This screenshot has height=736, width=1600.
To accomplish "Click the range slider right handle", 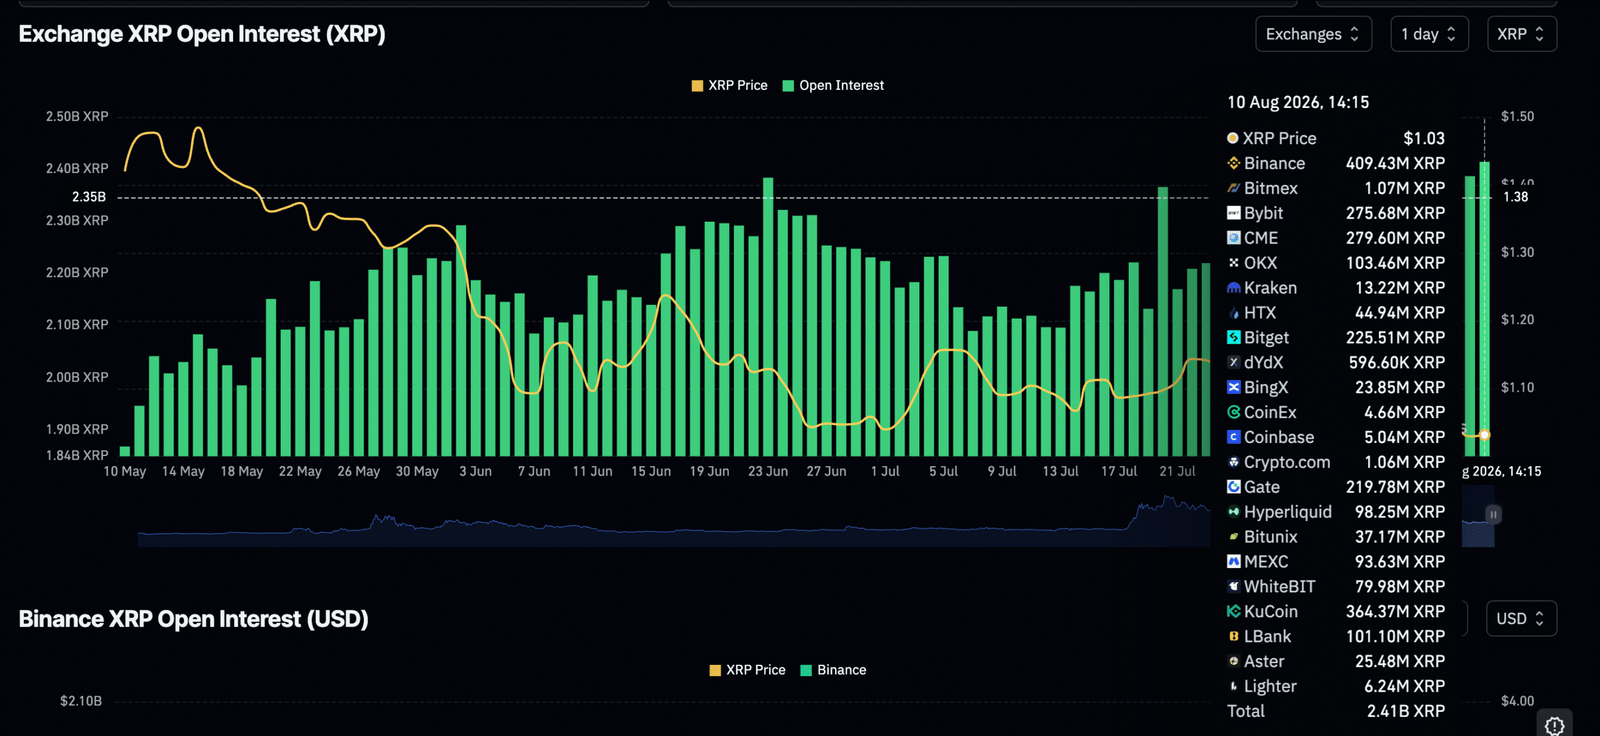I will (1493, 514).
